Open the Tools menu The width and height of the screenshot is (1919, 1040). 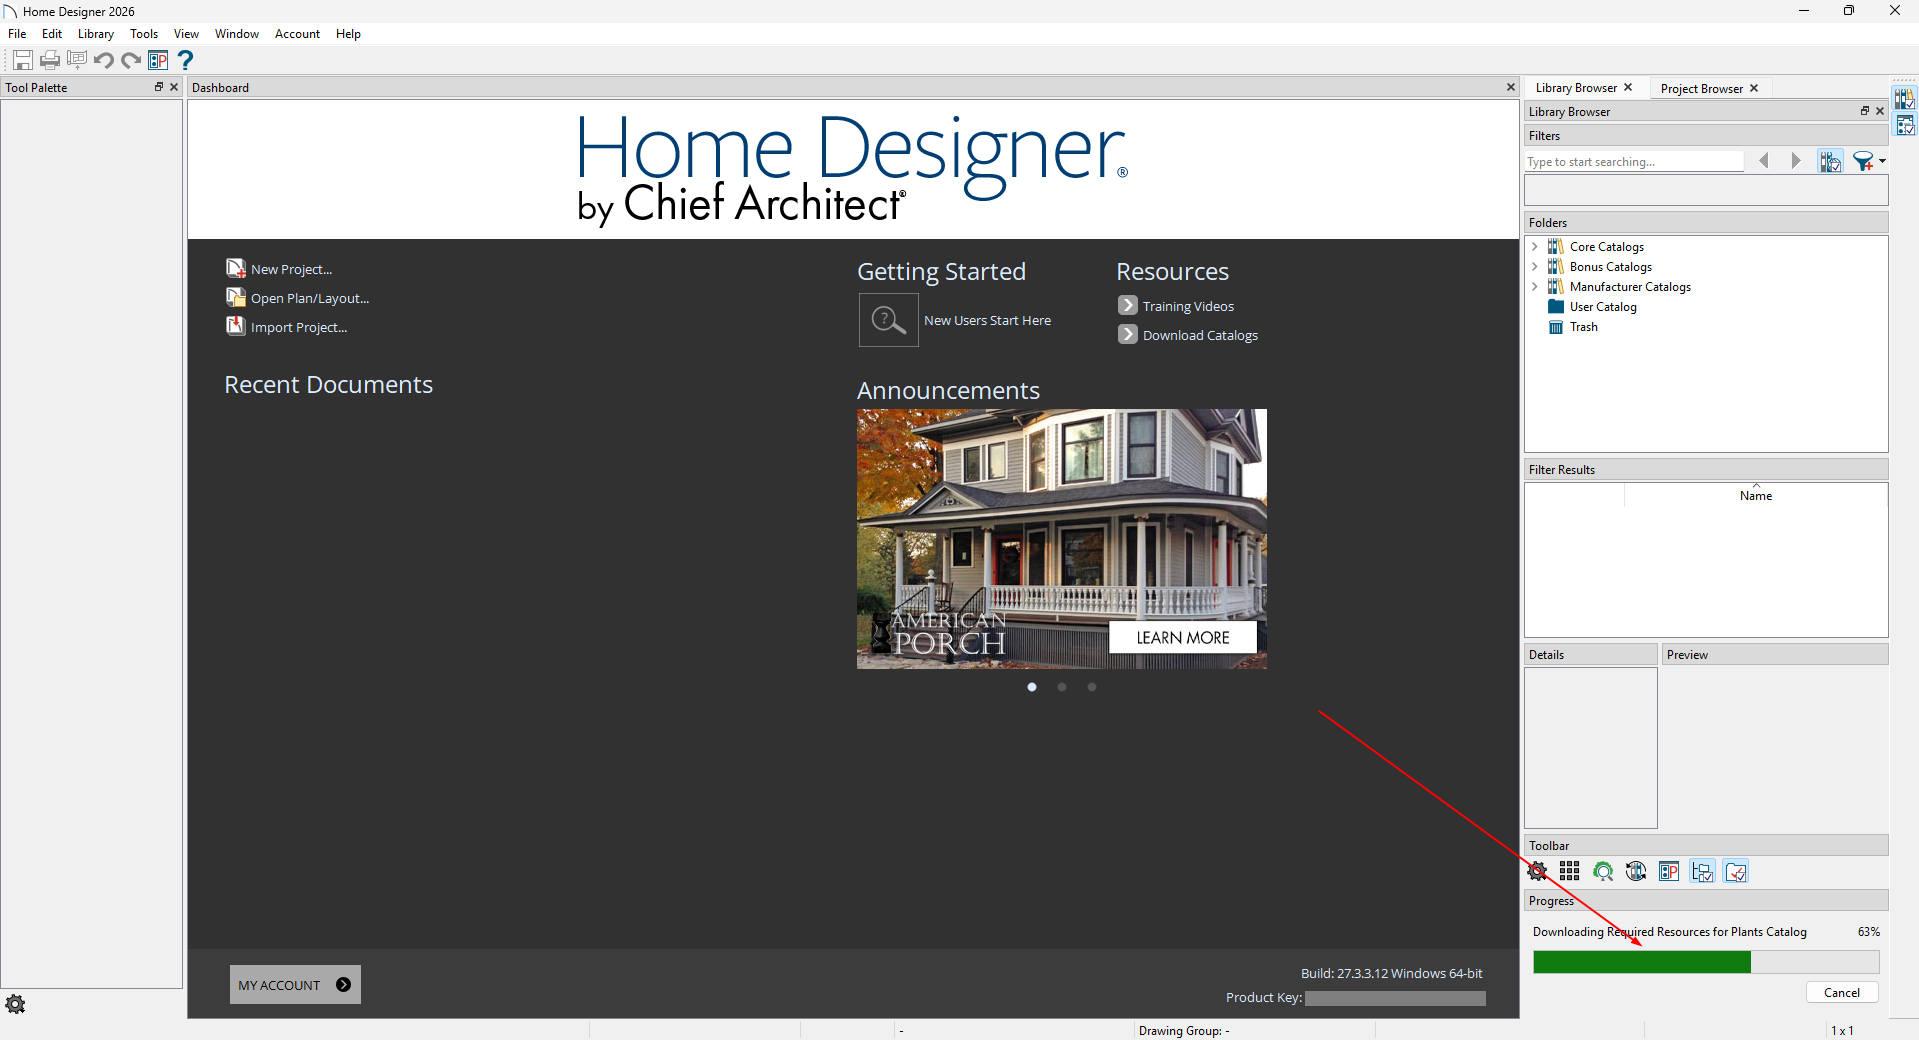point(144,34)
